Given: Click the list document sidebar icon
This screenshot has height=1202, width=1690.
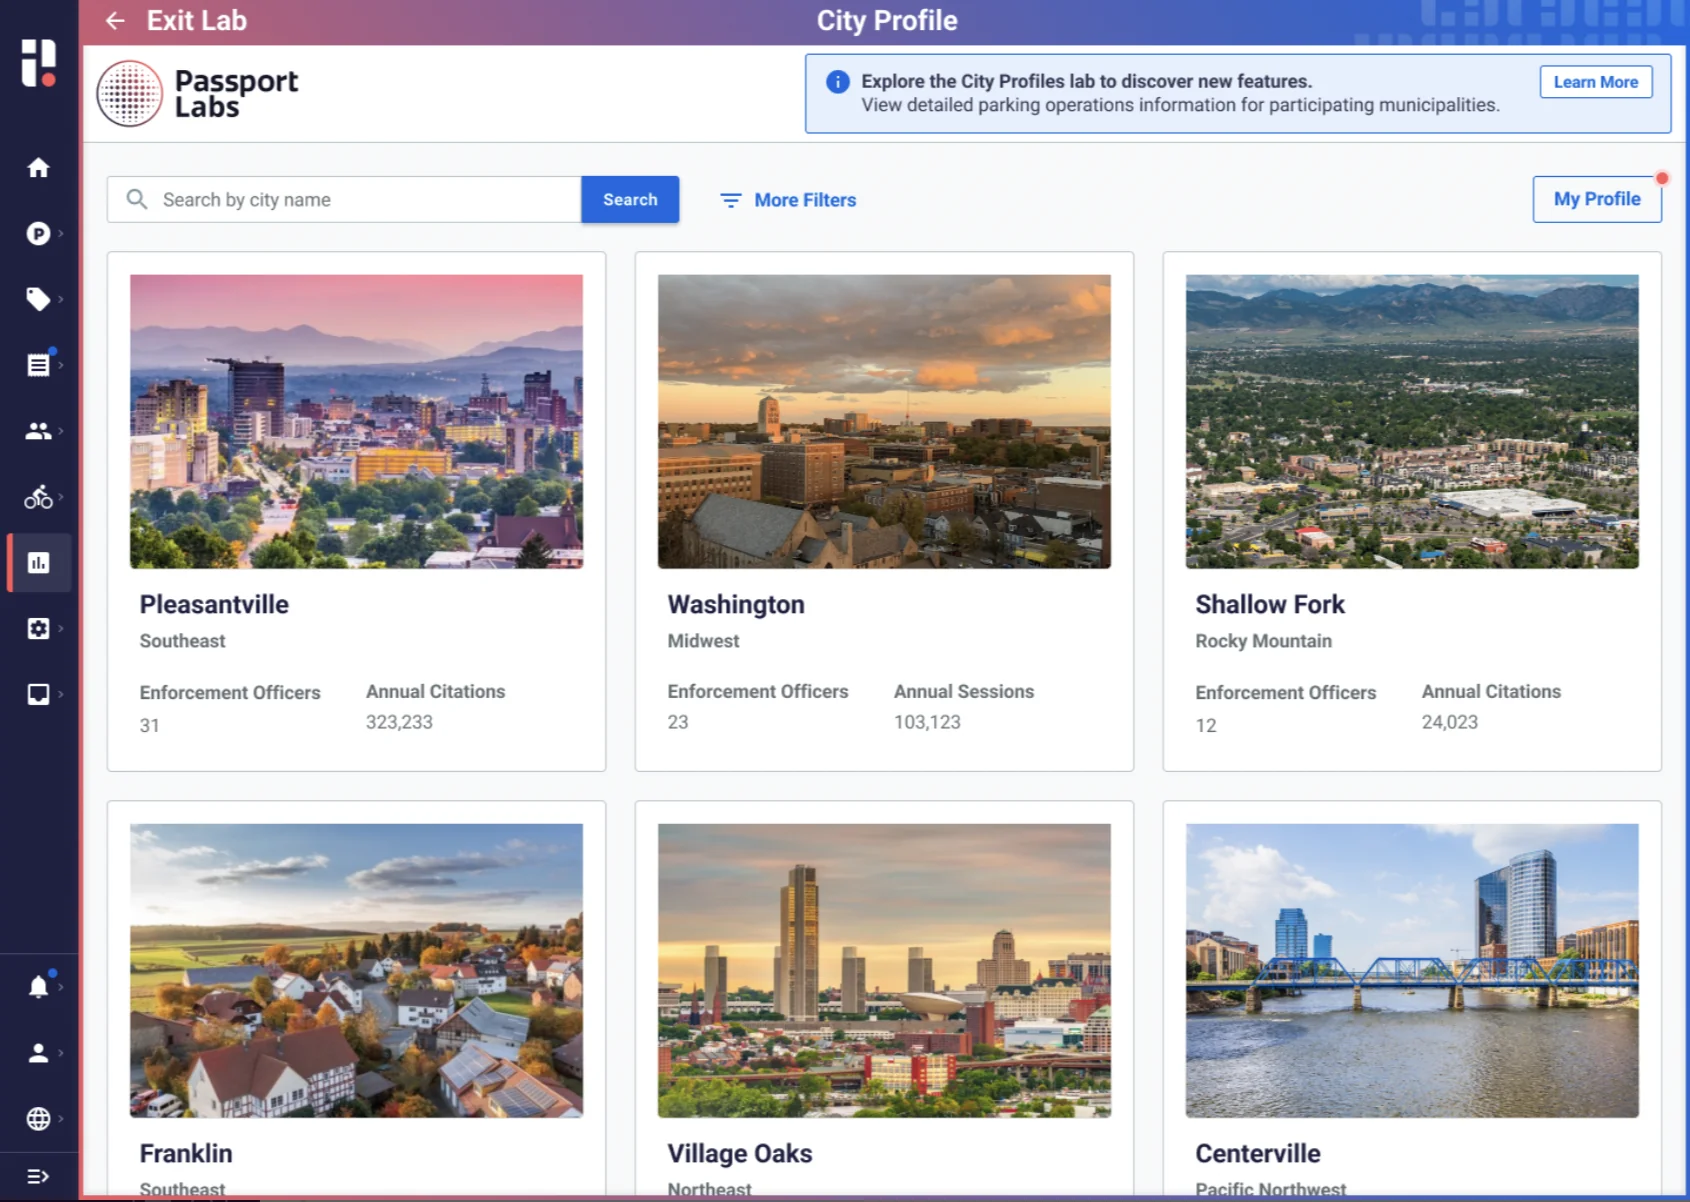Looking at the screenshot, I should [x=38, y=365].
